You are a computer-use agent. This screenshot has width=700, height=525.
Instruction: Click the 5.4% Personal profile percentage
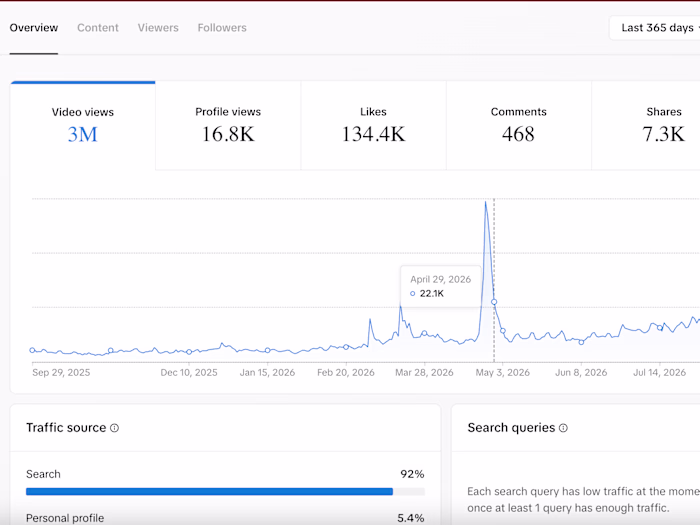(x=411, y=518)
